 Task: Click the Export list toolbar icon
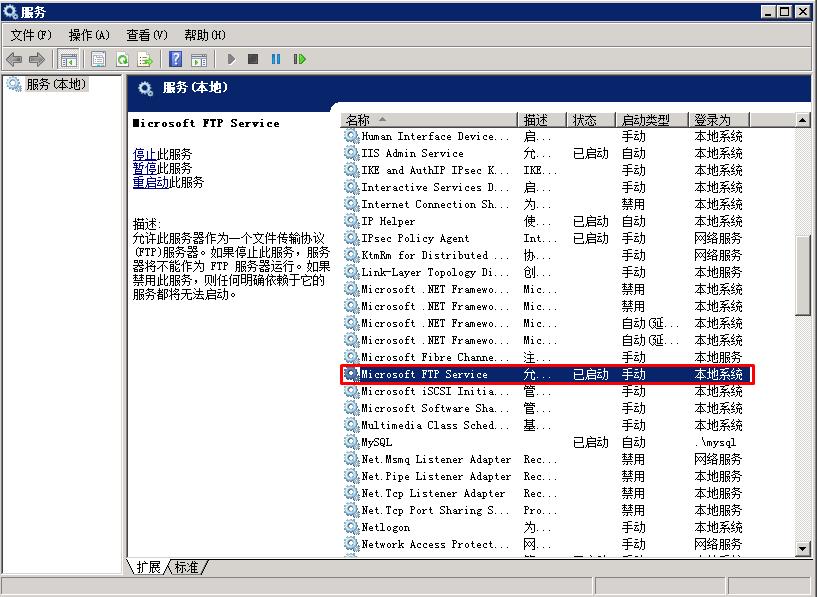[x=145, y=59]
